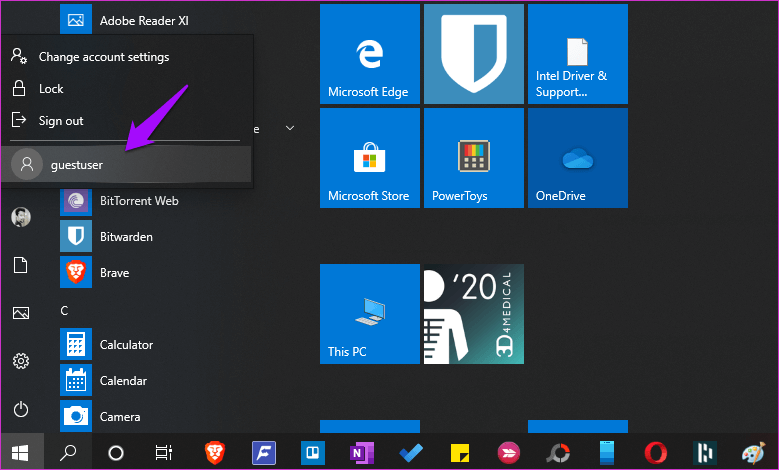Open Documents from the Start sidebar
Image resolution: width=779 pixels, height=470 pixels.
[x=21, y=265]
